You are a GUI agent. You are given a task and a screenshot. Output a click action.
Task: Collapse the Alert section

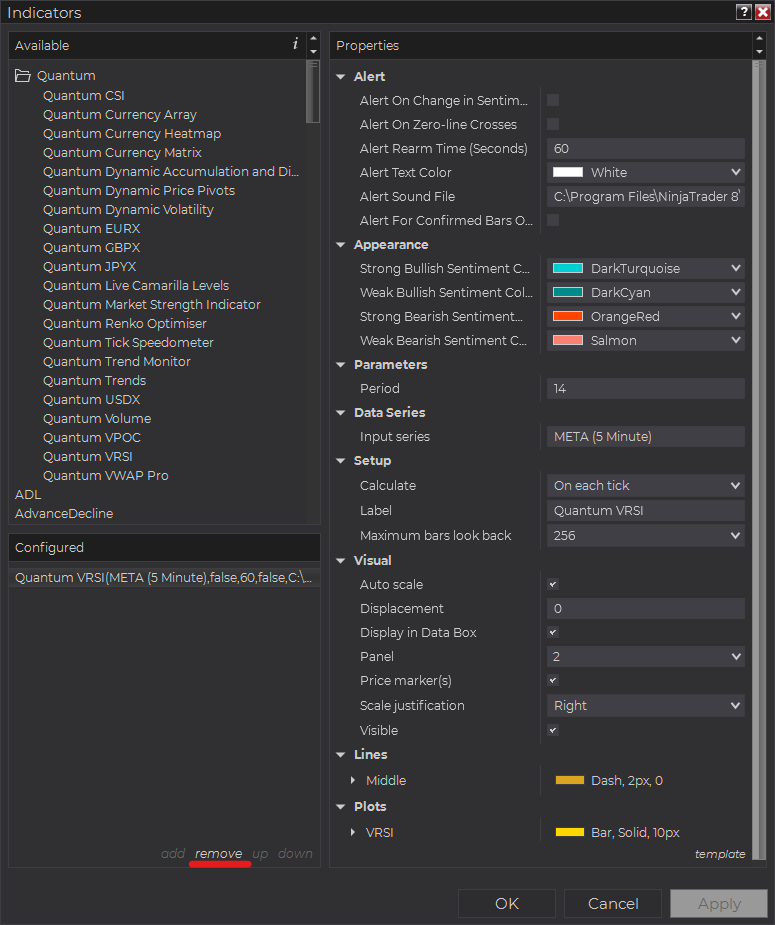(x=341, y=77)
